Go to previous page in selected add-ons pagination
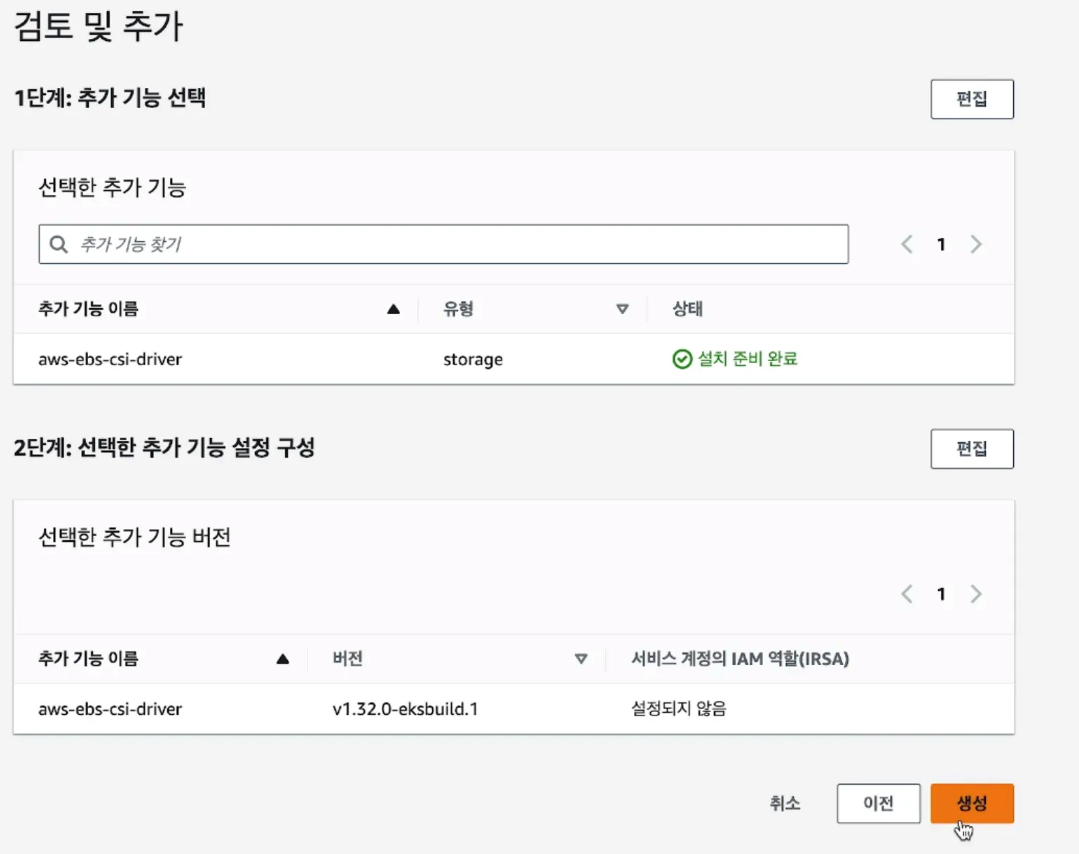1079x854 pixels. pyautogui.click(x=907, y=244)
